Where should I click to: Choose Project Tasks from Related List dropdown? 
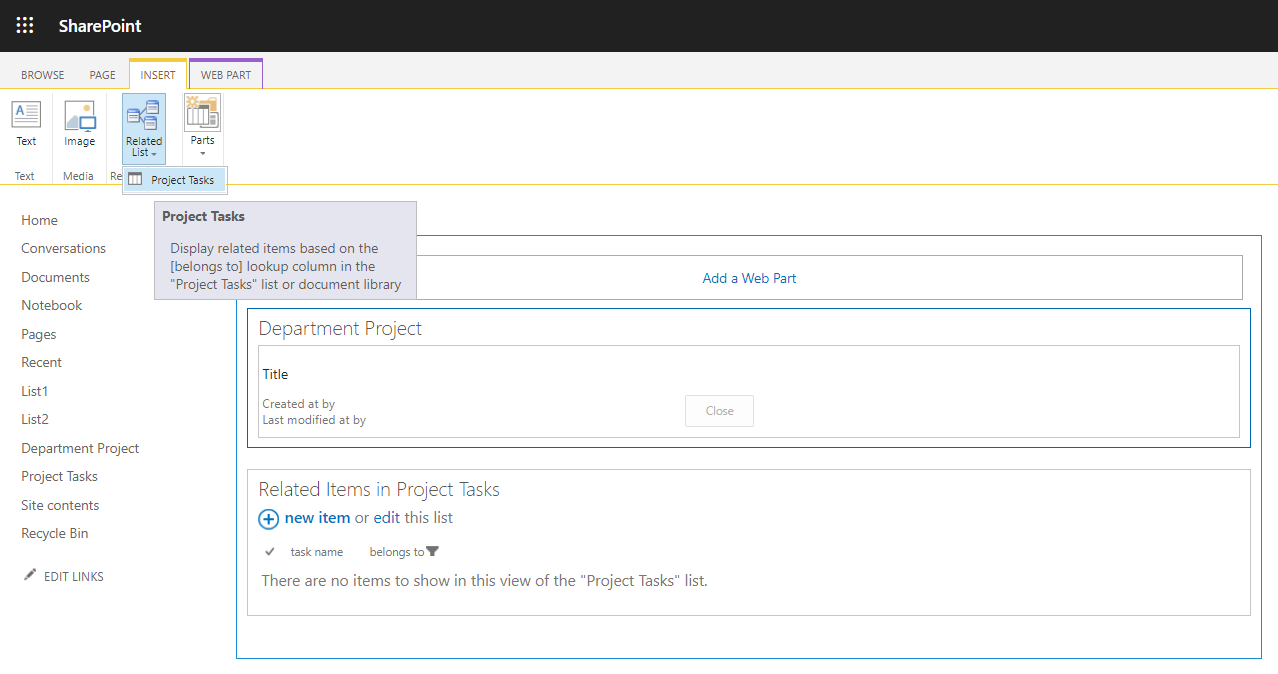tap(175, 180)
